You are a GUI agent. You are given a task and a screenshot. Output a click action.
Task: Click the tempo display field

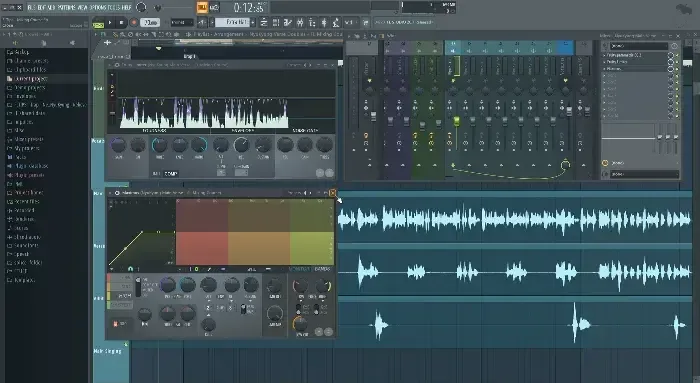[x=151, y=22]
